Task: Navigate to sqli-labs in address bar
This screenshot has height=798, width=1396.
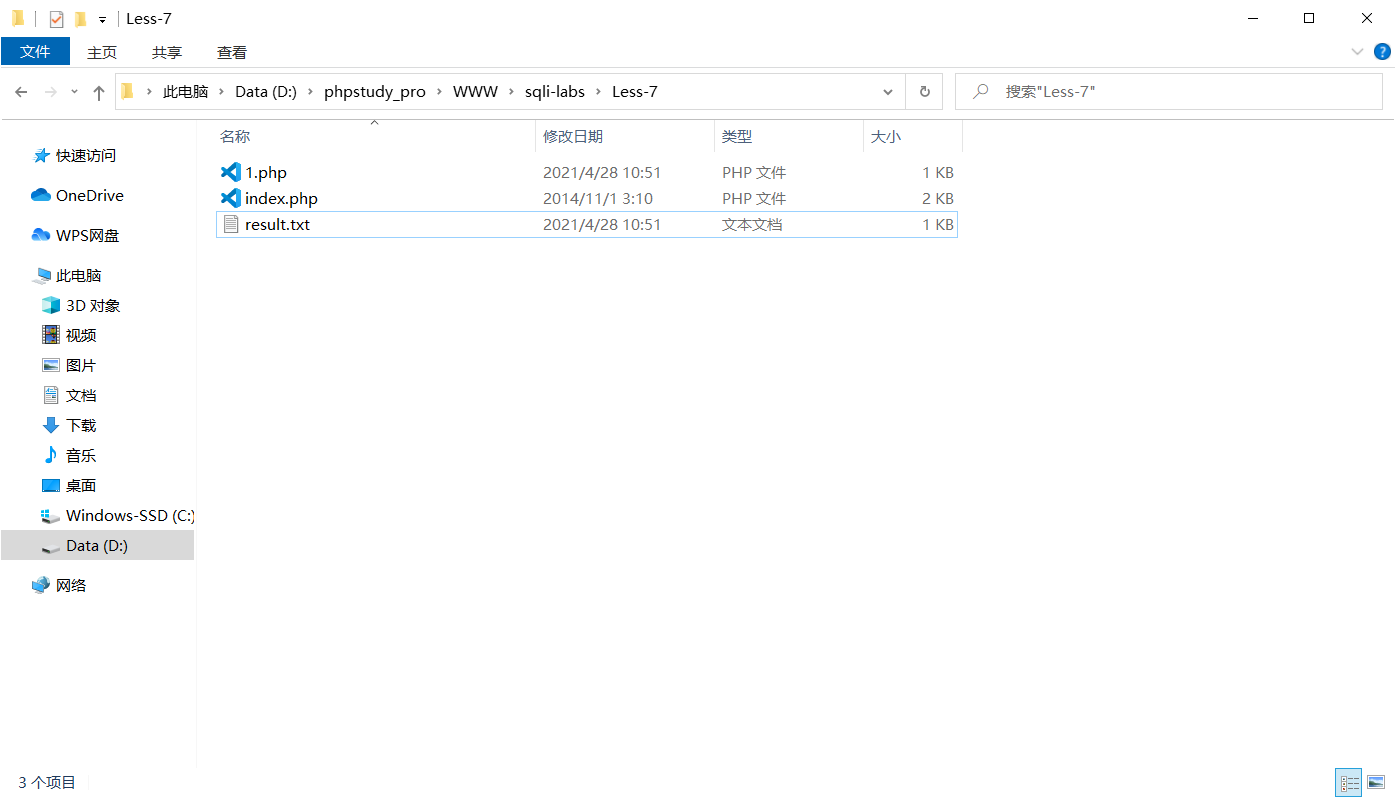Action: pyautogui.click(x=555, y=92)
